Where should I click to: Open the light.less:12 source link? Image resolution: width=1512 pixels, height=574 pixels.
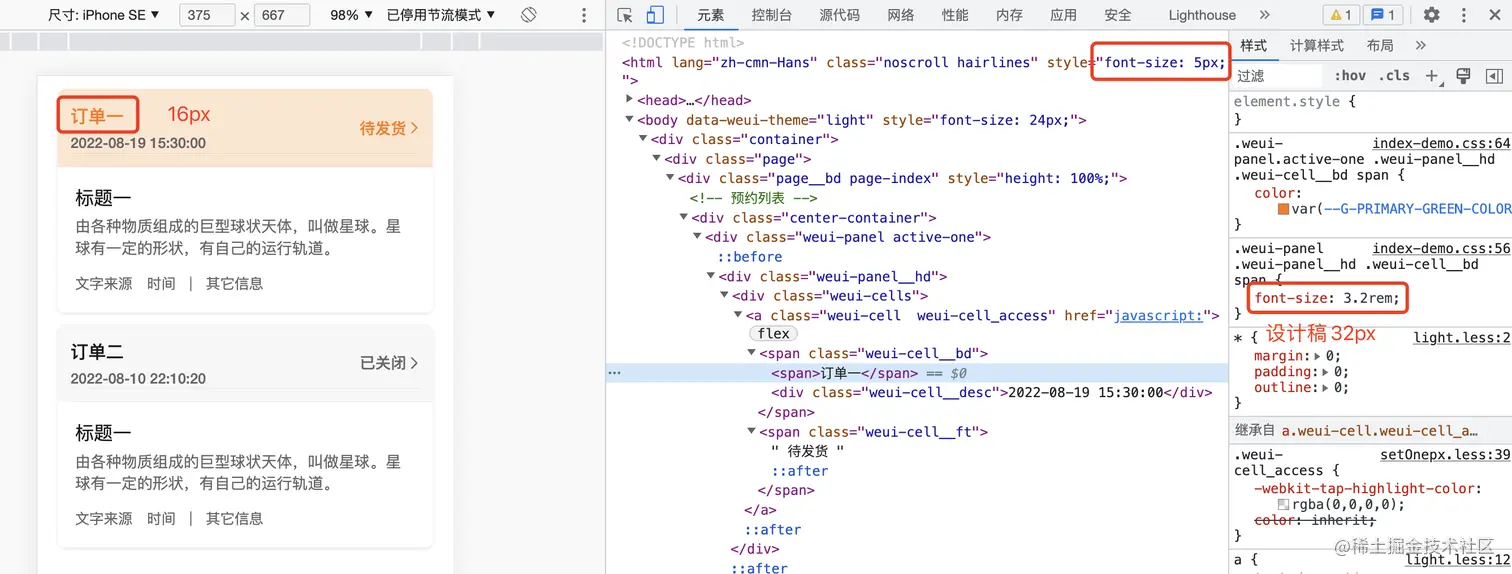1458,560
